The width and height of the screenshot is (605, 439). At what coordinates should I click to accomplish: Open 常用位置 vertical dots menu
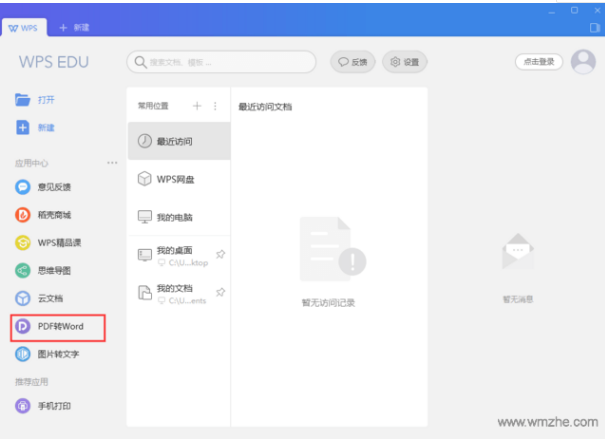click(x=215, y=106)
